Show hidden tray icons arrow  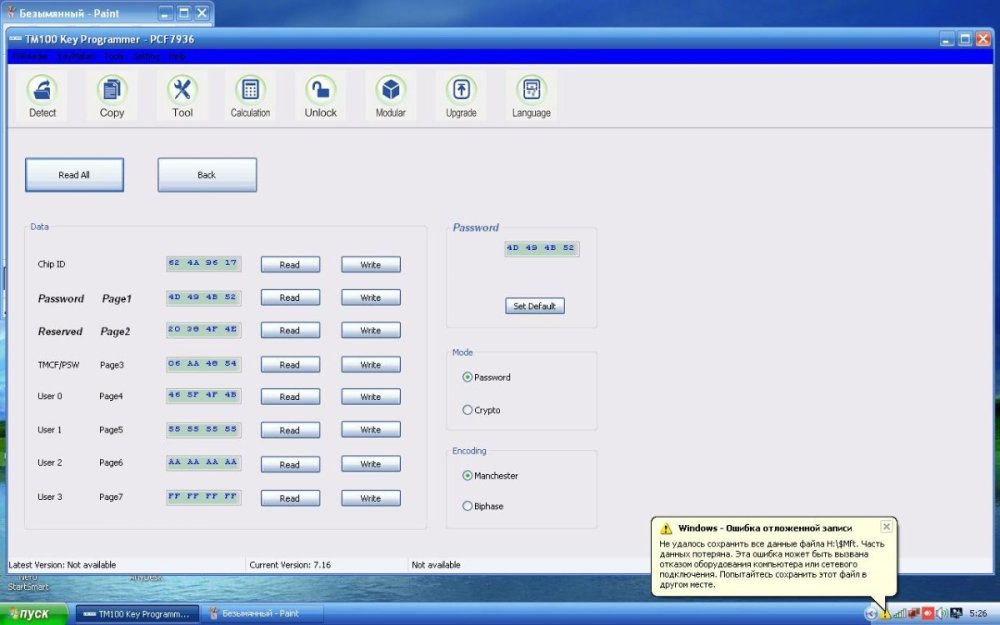(871, 614)
